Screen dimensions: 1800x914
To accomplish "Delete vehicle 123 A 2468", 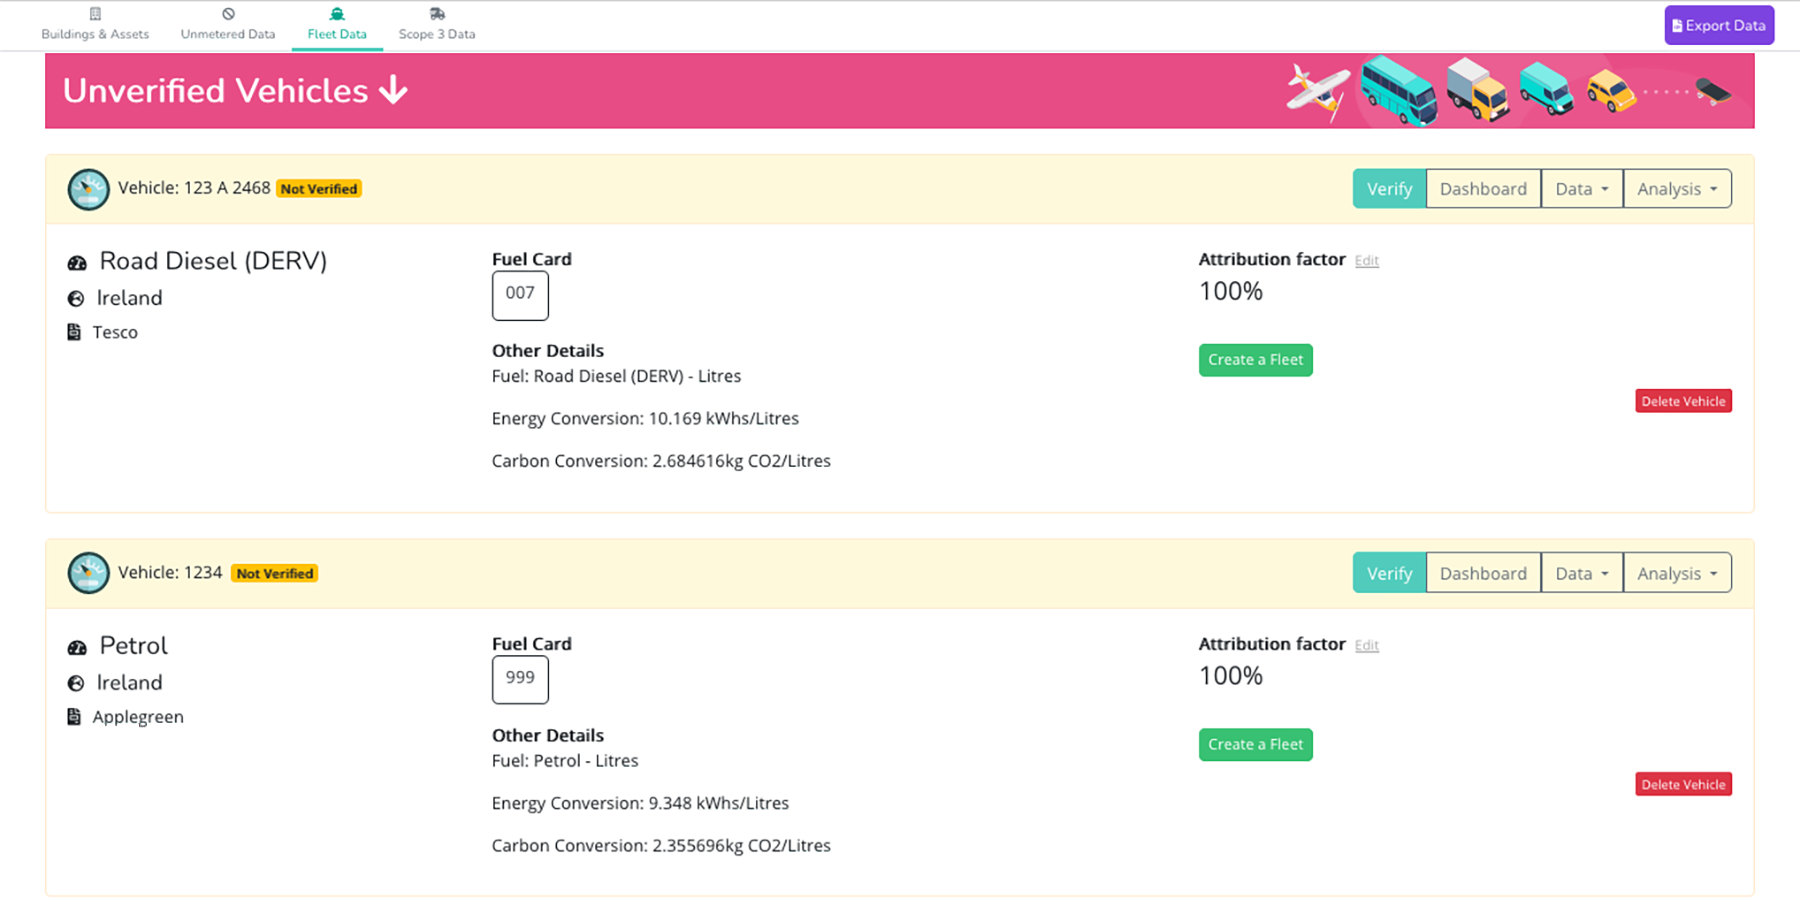I will point(1683,401).
